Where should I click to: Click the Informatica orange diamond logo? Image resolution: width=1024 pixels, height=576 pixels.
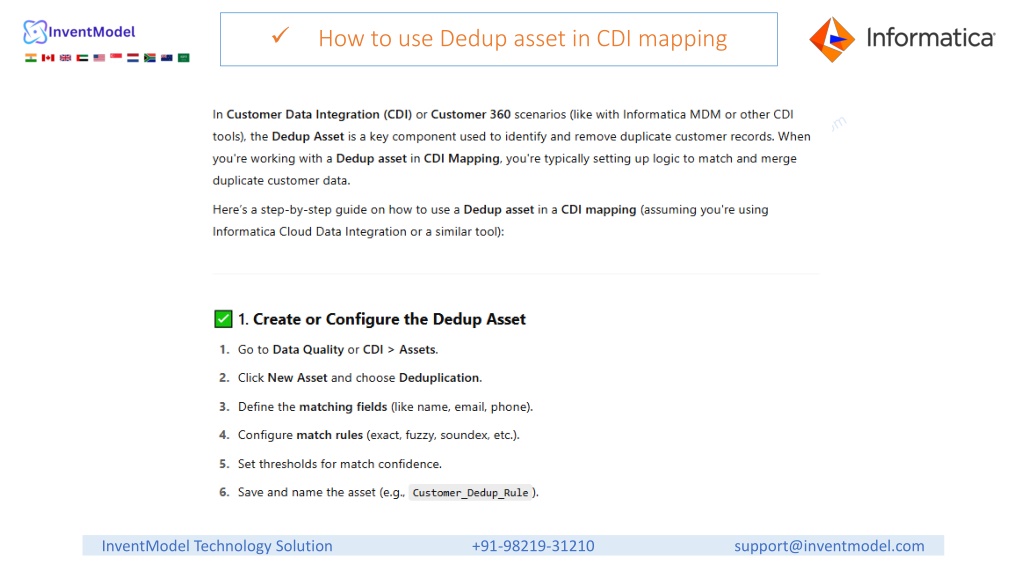(x=832, y=39)
